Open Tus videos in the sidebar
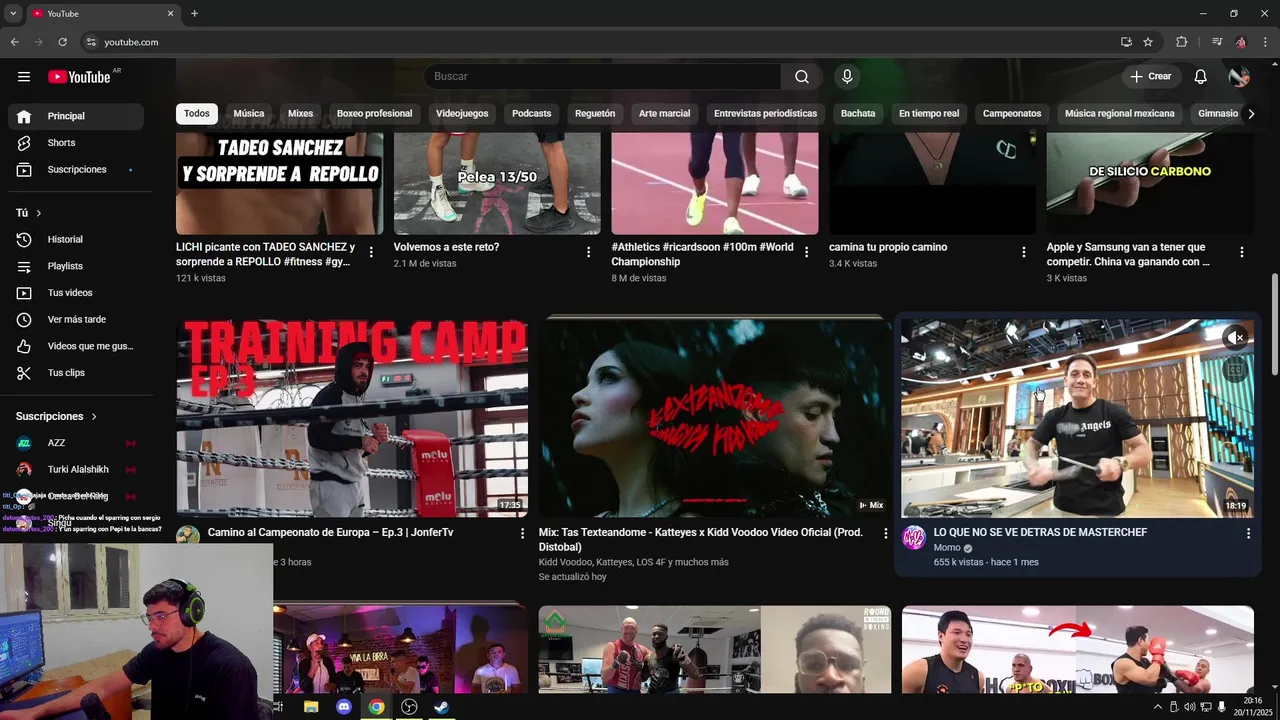1280x720 pixels. tap(76, 293)
